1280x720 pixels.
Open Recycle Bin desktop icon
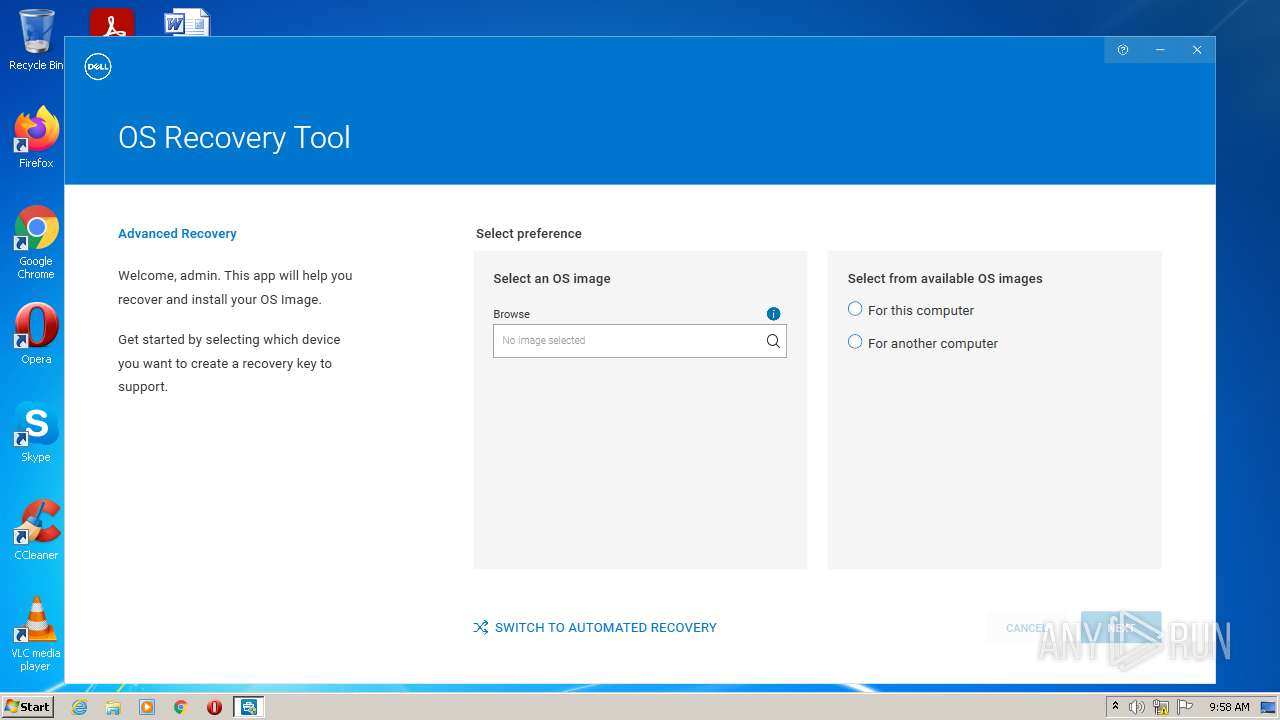click(36, 40)
